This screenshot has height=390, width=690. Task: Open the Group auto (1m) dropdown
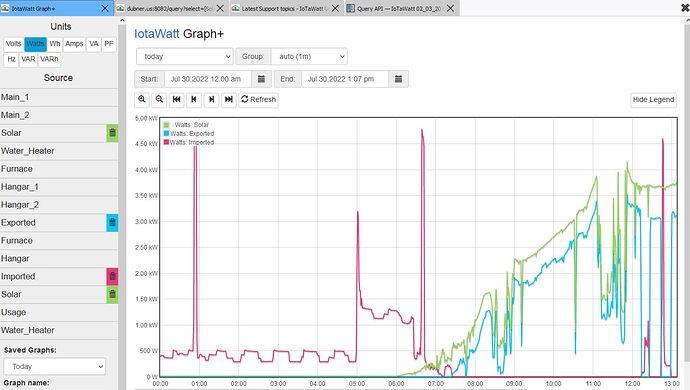309,56
